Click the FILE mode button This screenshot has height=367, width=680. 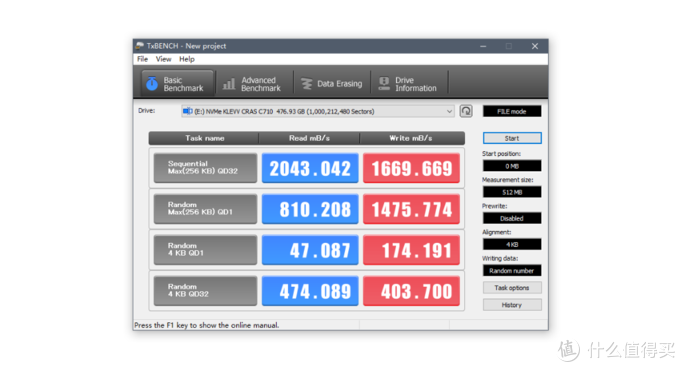pos(512,111)
